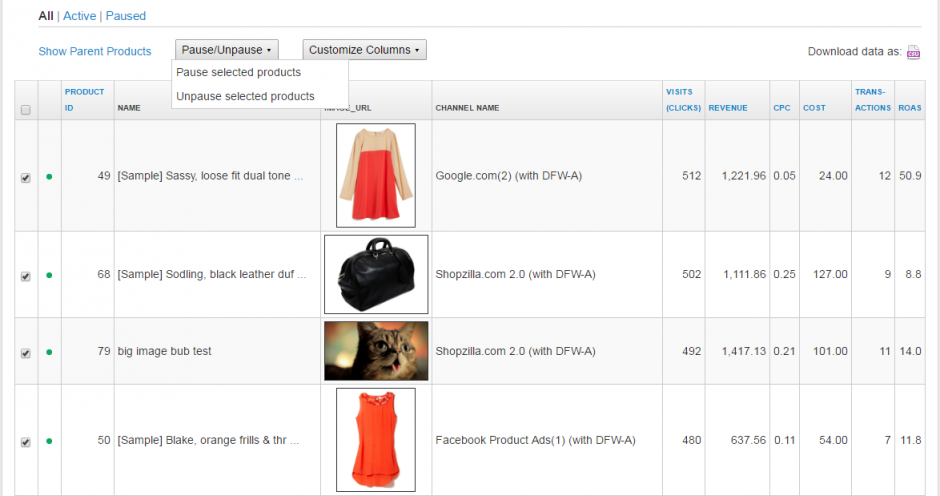The image size is (940, 496).
Task: Click revenue value 1,417.13
Action: point(743,351)
